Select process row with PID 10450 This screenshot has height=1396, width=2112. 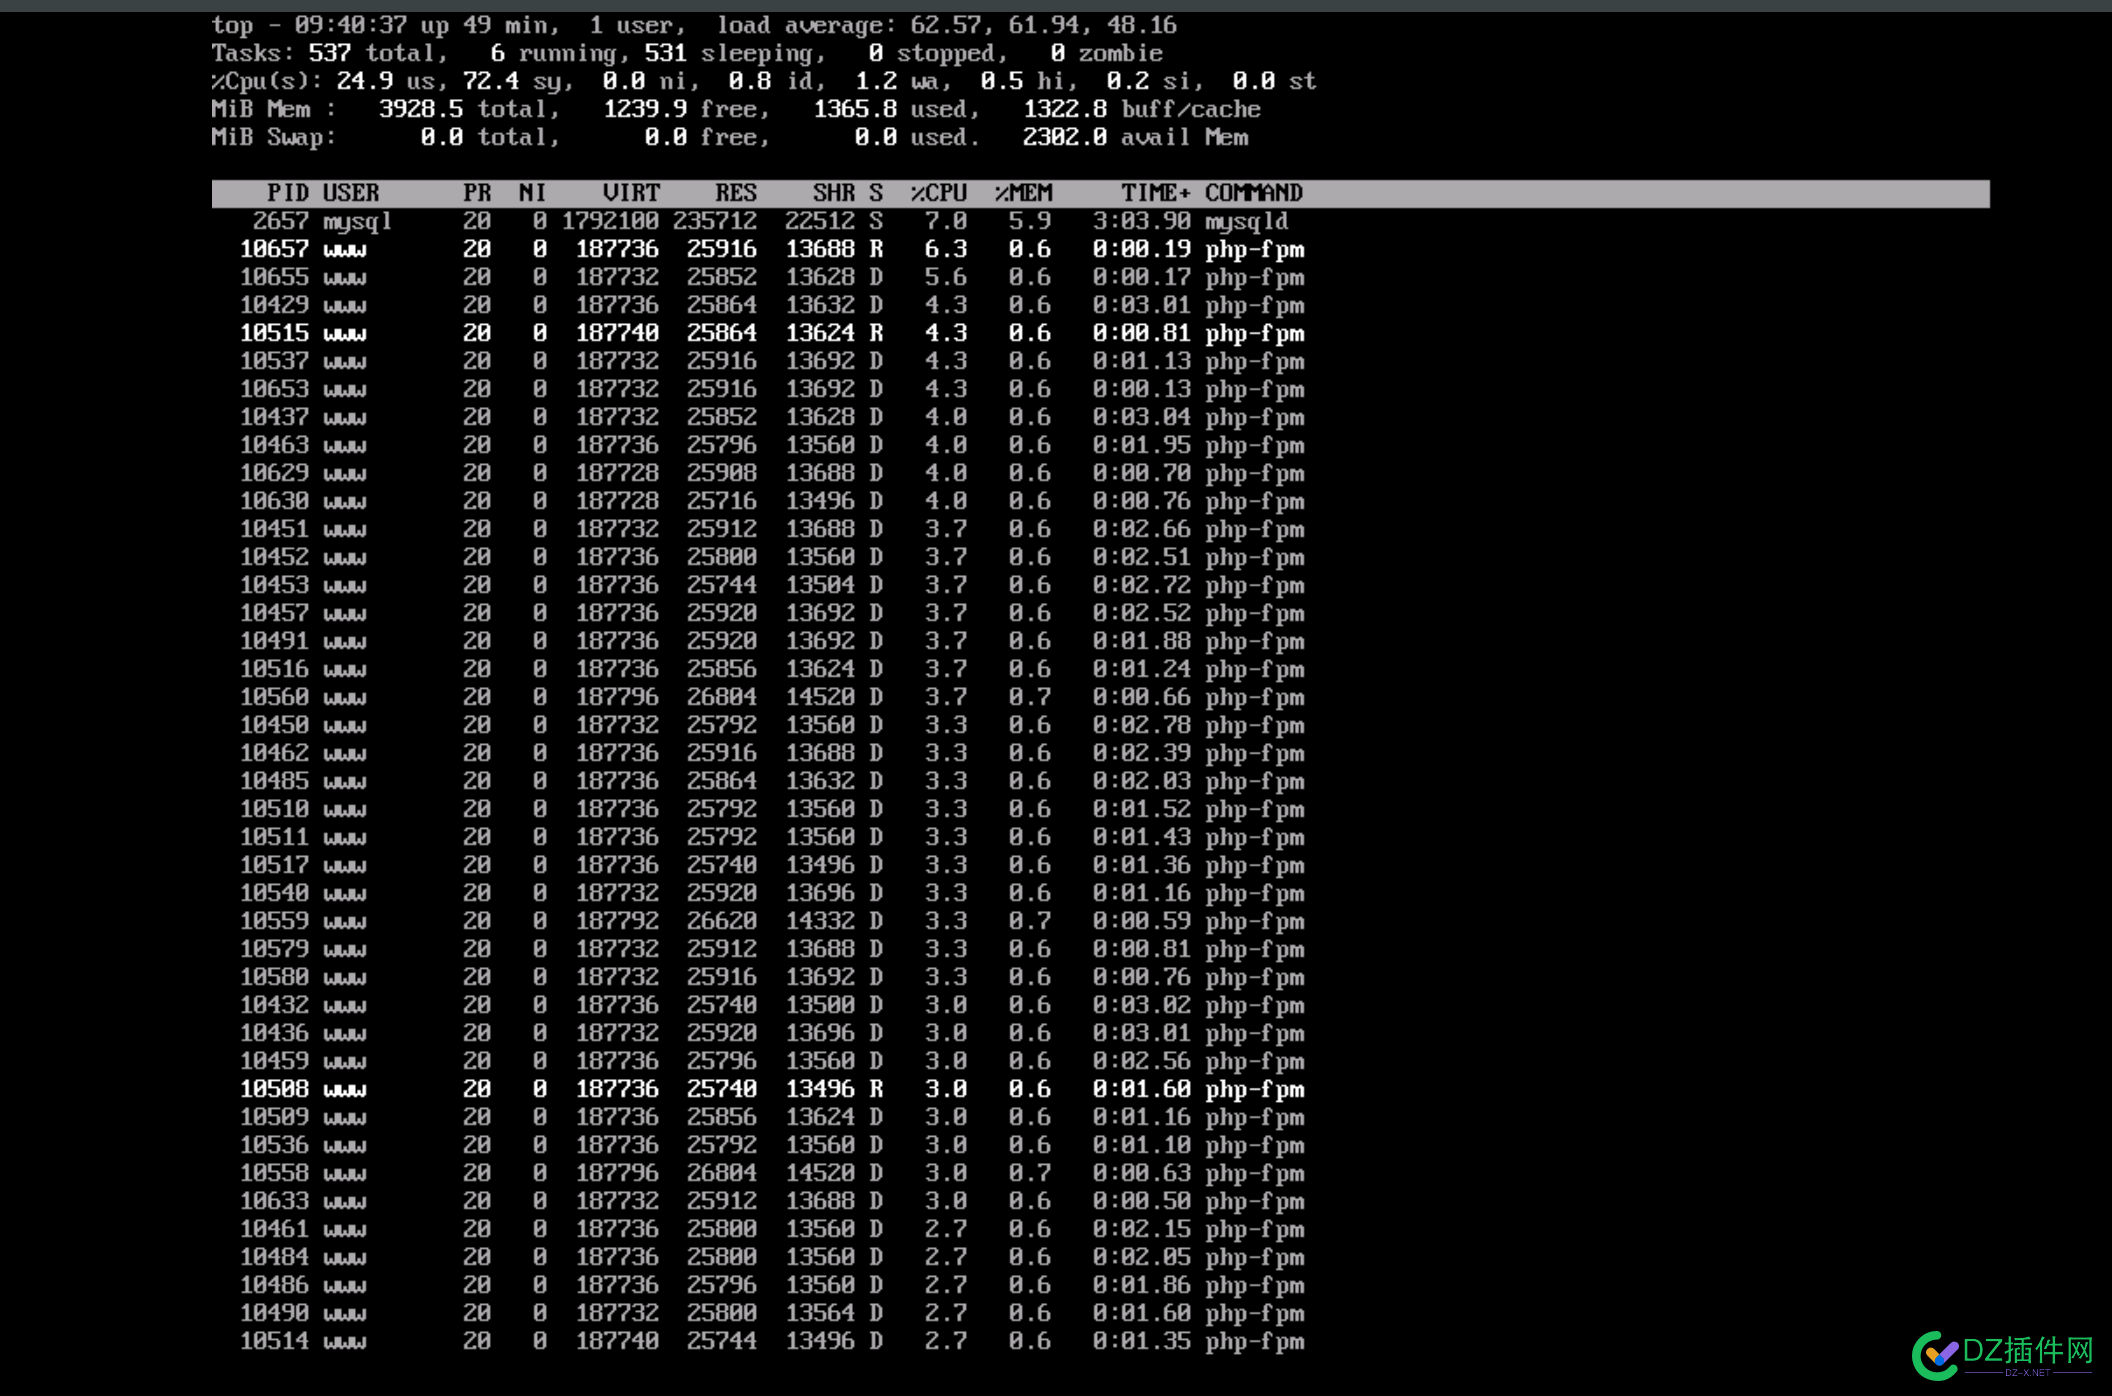(x=770, y=725)
